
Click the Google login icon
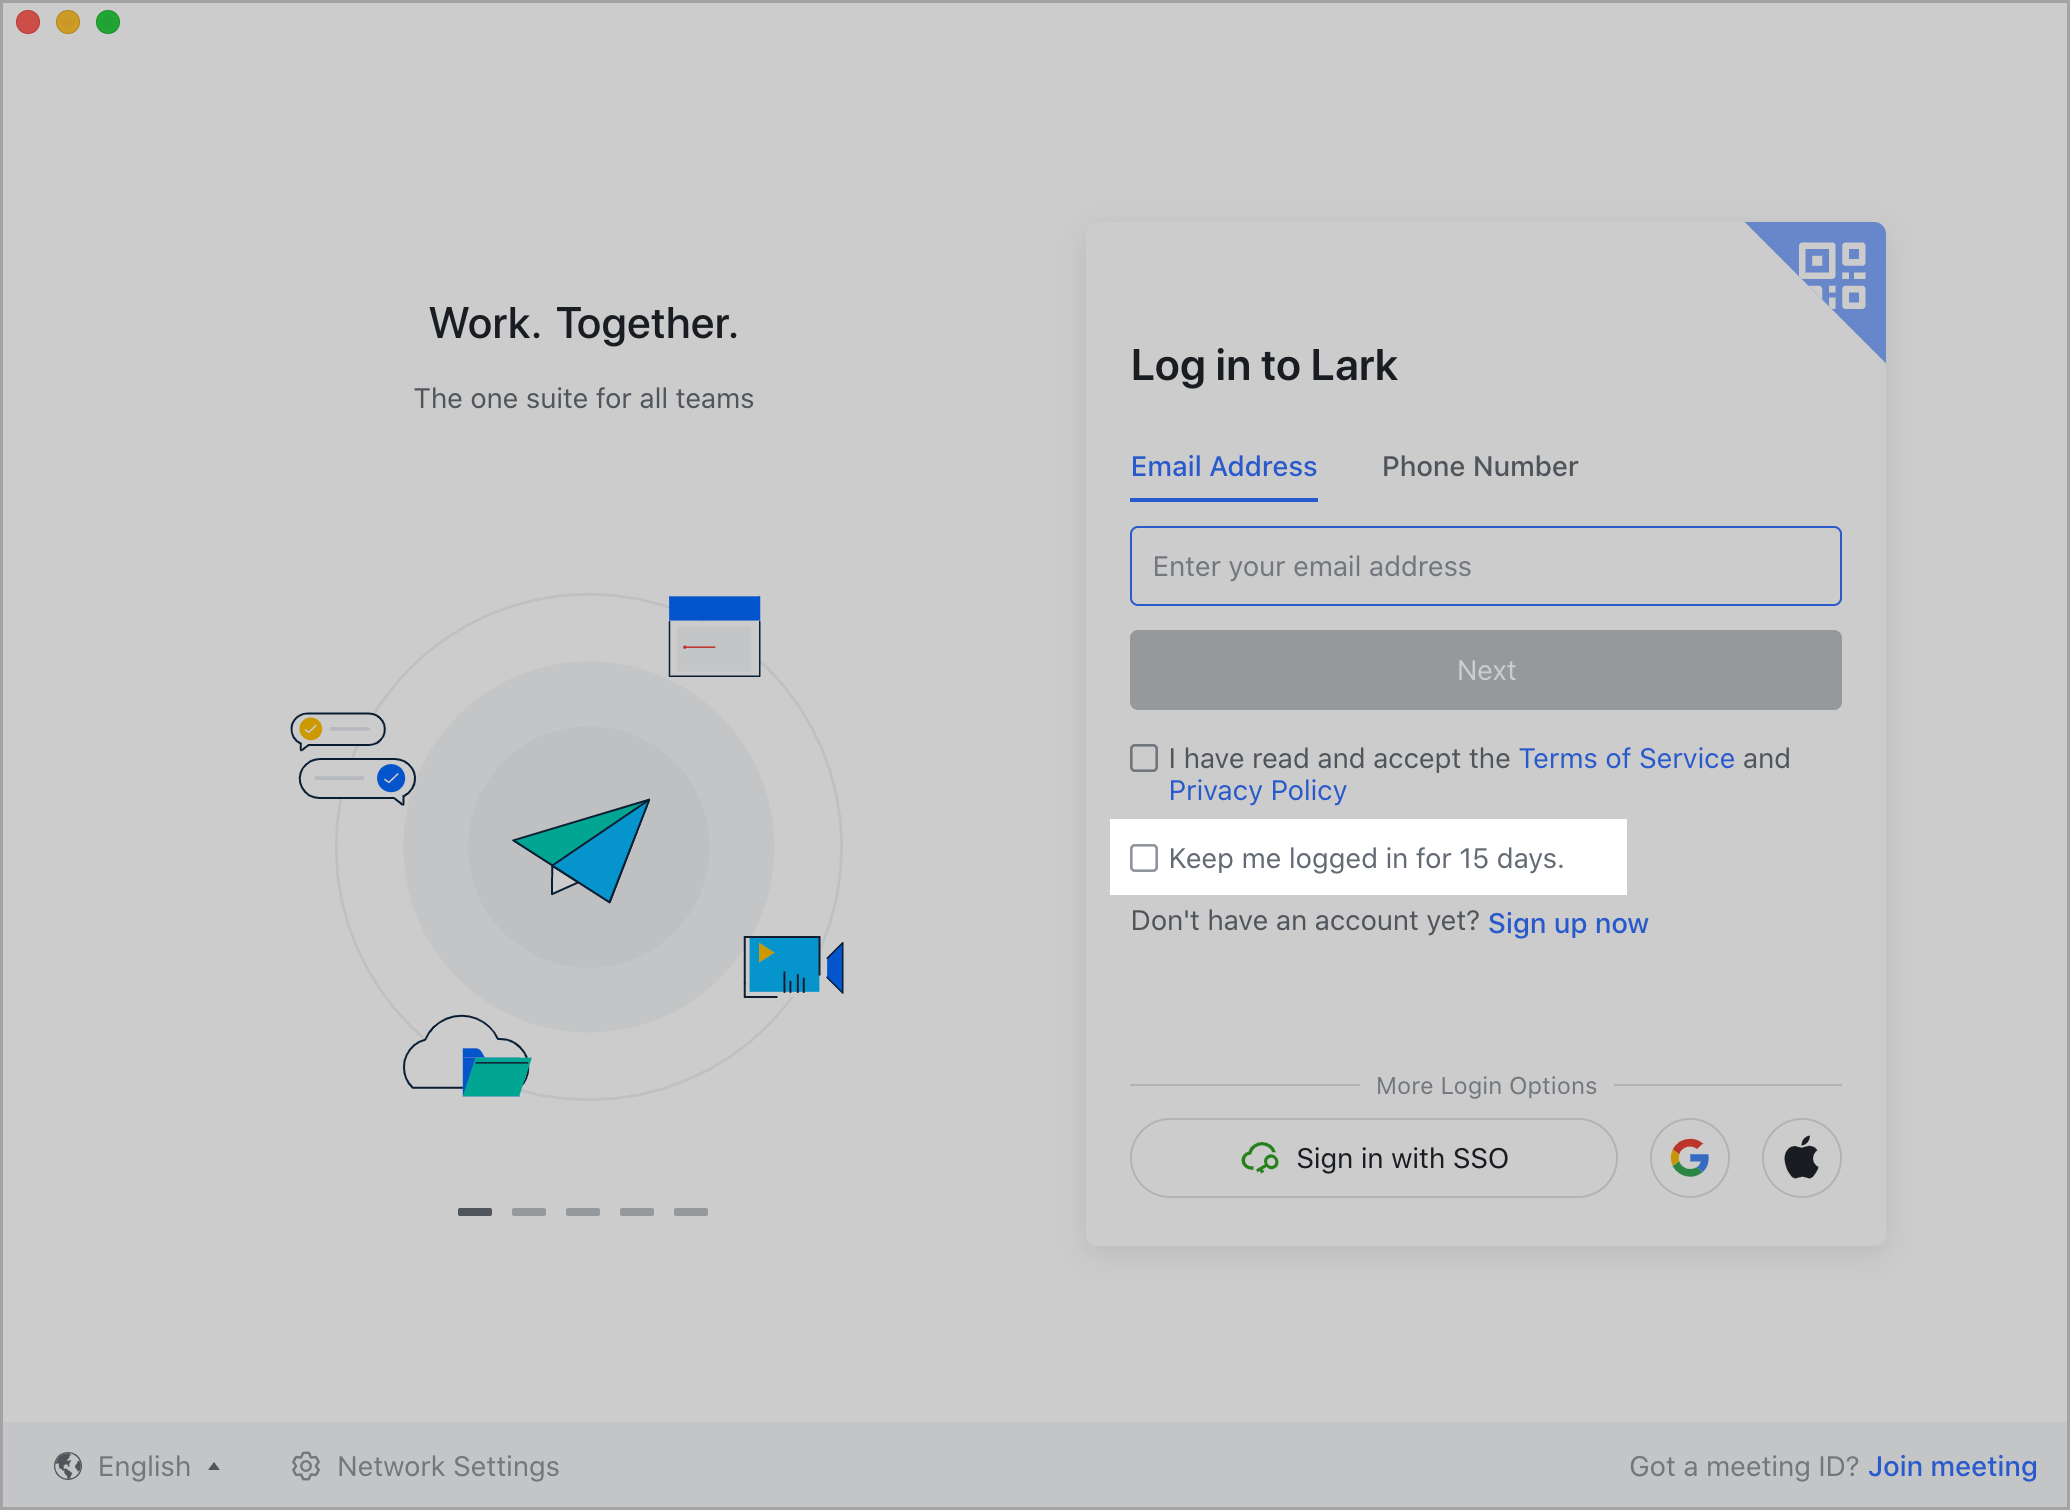point(1689,1158)
